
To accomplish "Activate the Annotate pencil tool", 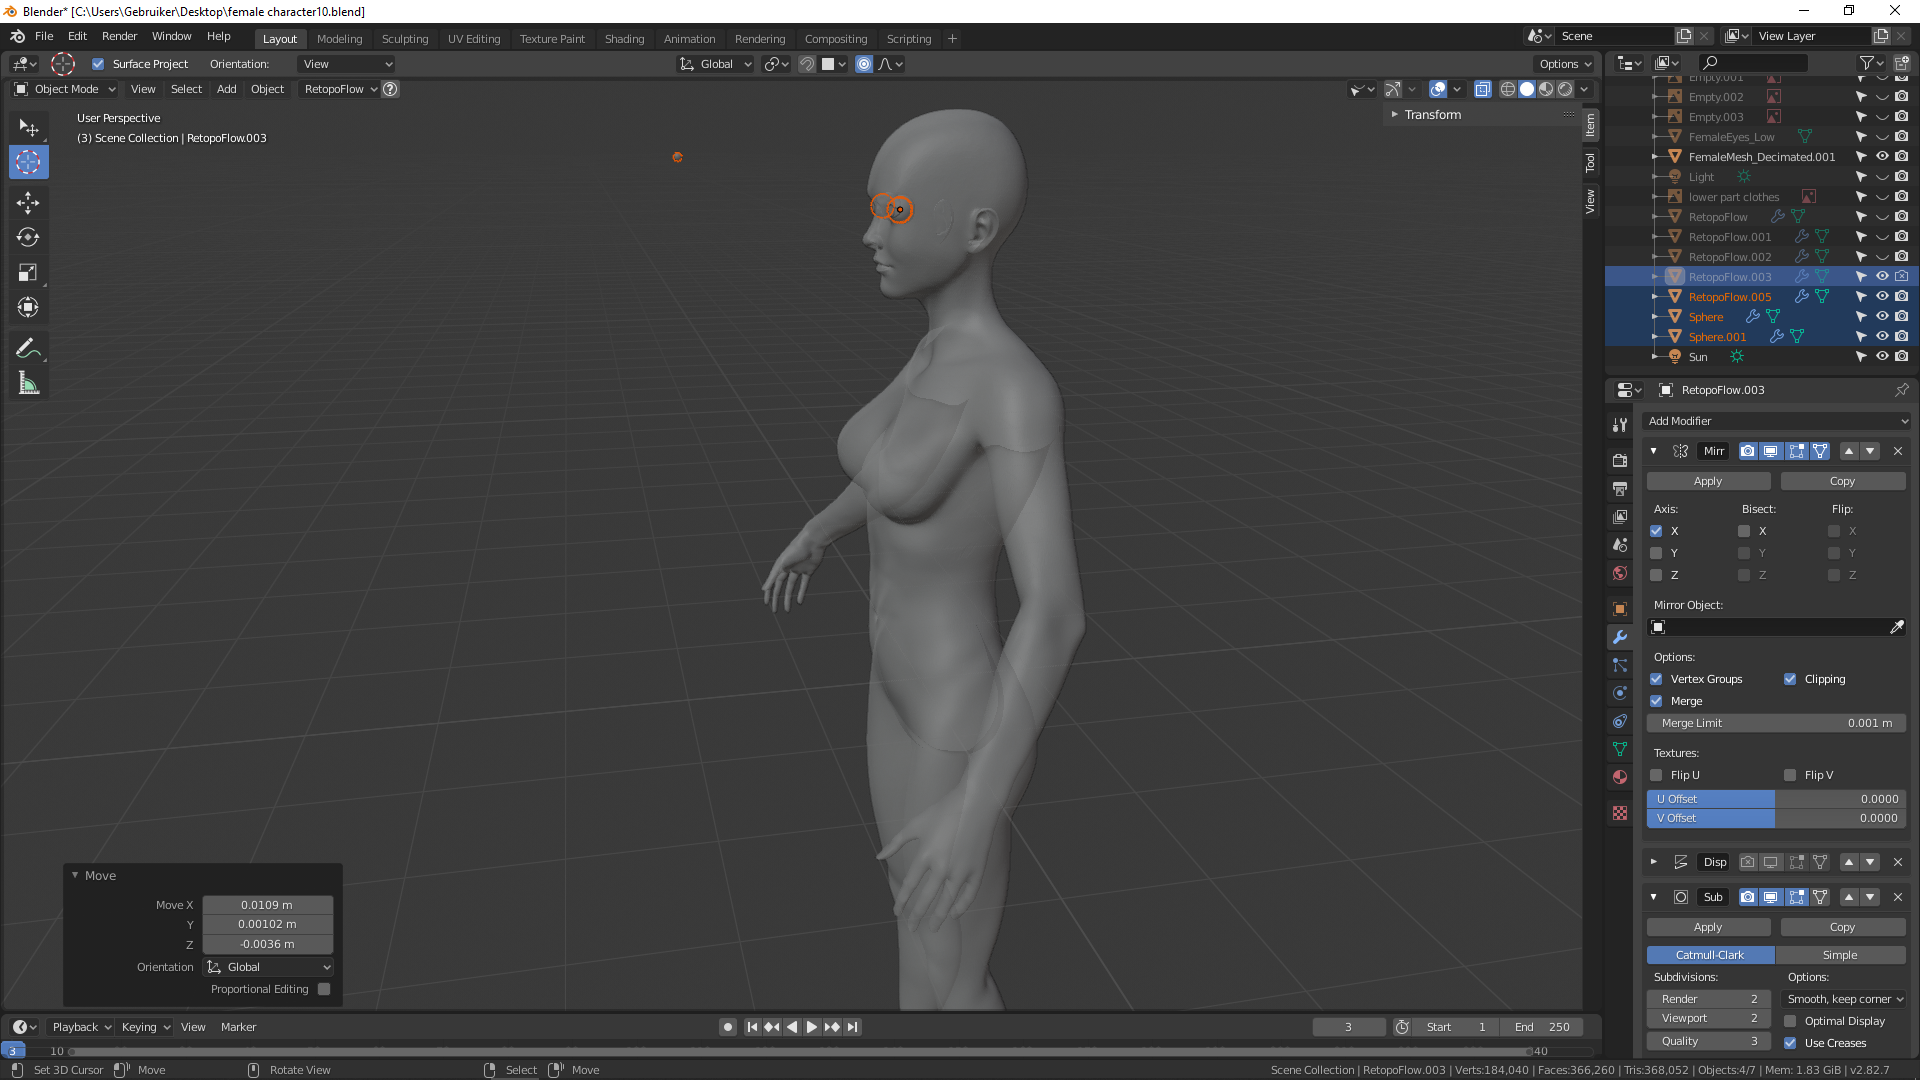I will point(28,349).
